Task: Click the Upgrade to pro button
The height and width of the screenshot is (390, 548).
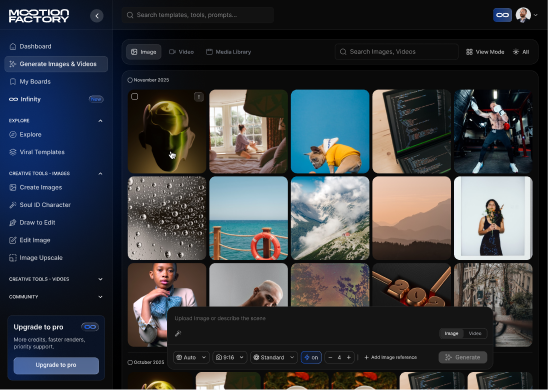Action: (56, 365)
